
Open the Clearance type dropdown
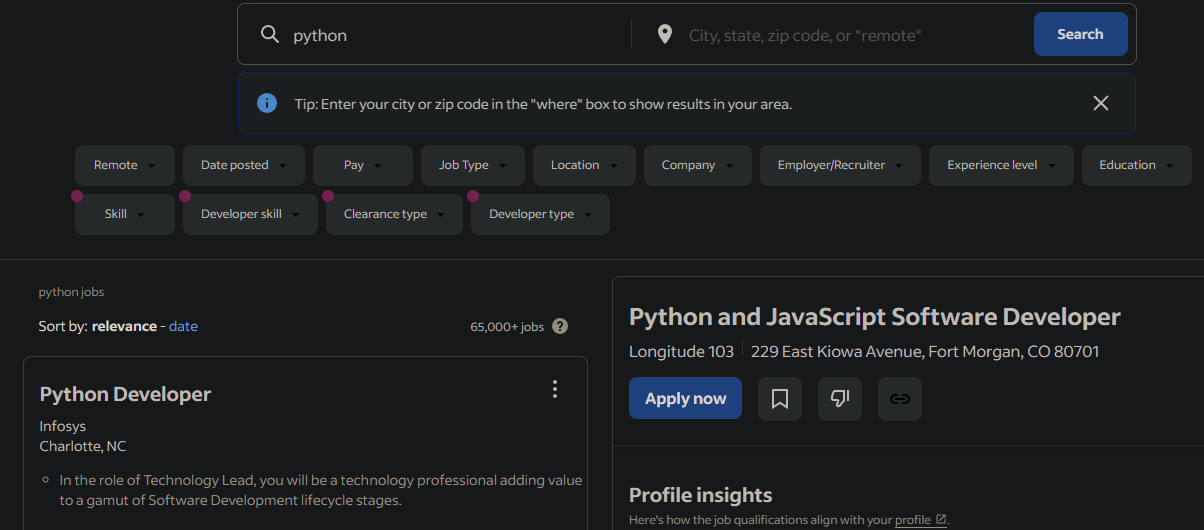point(394,214)
